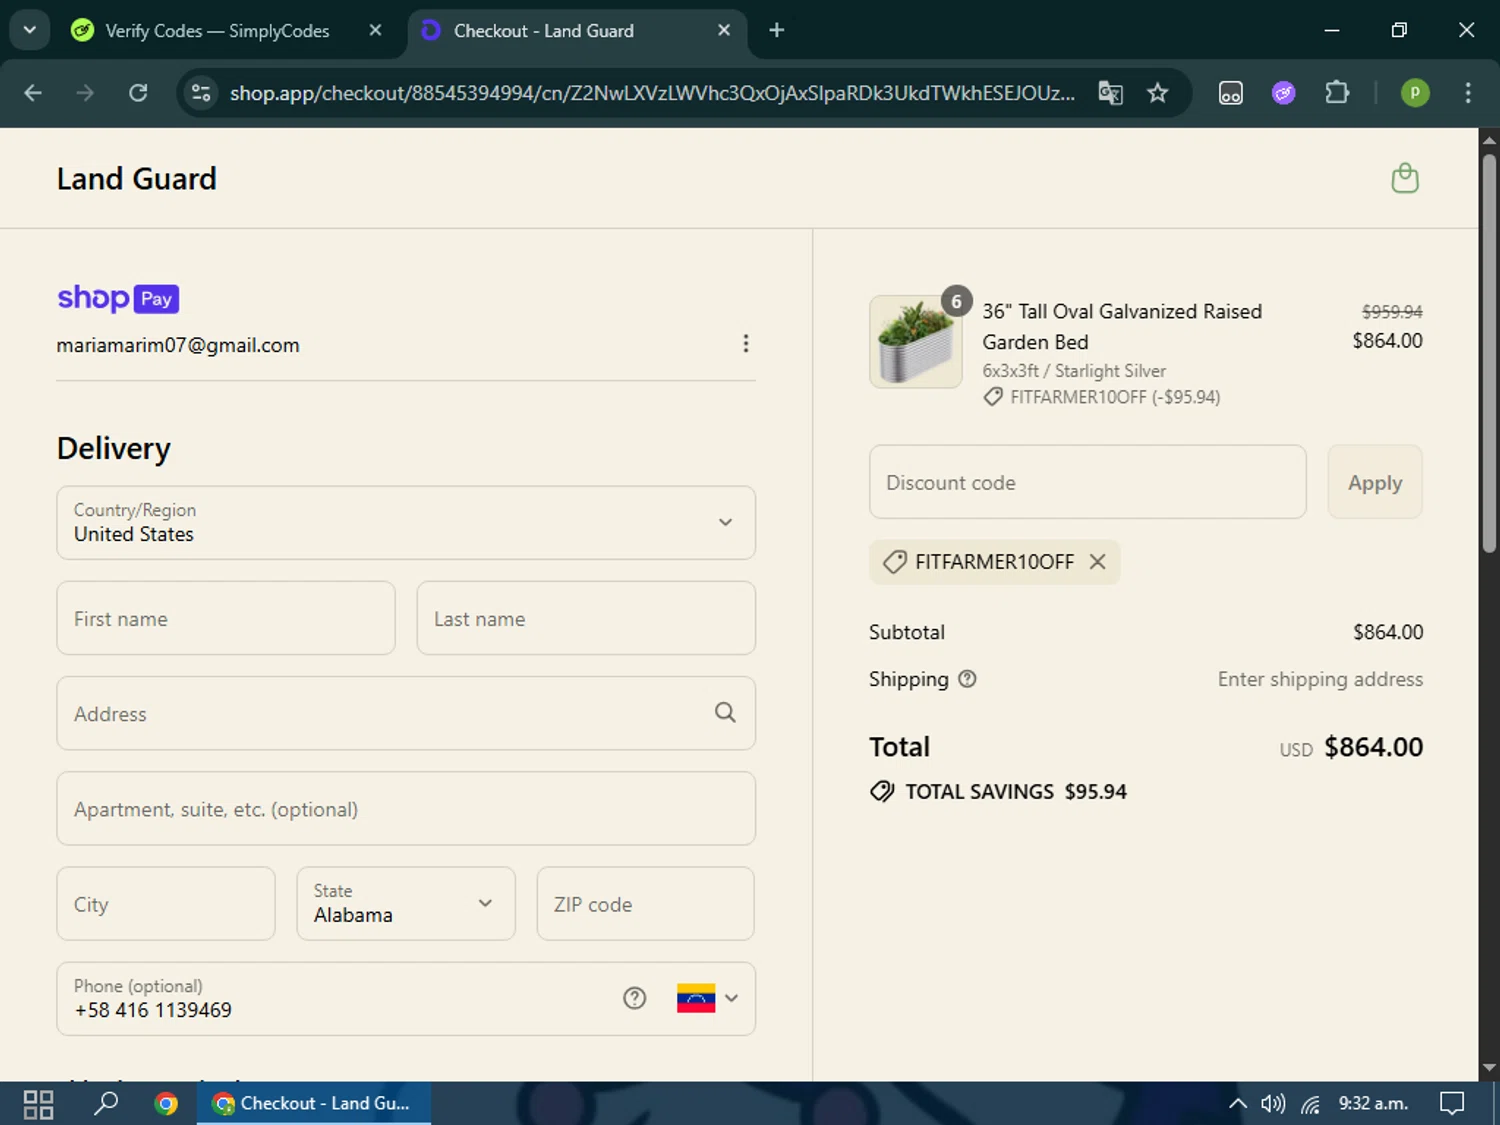
Task: View site information icon in address bar
Action: coord(201,93)
